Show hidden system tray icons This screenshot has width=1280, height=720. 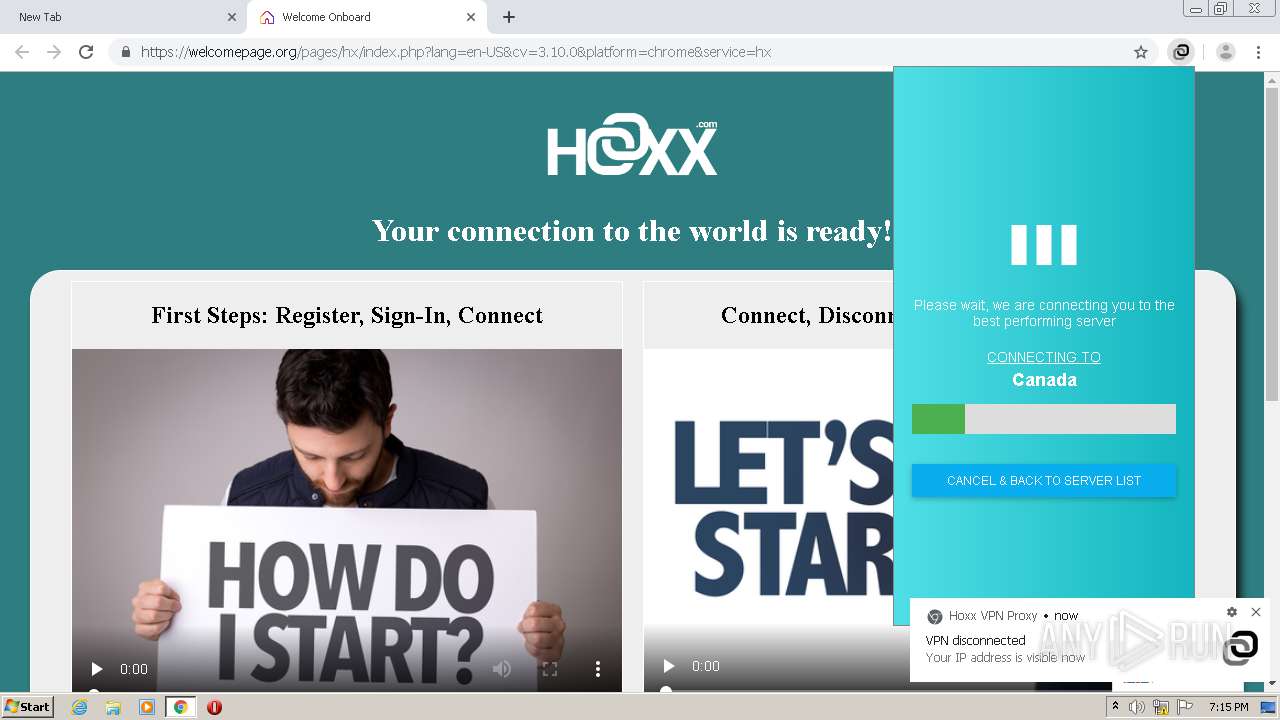click(1115, 707)
